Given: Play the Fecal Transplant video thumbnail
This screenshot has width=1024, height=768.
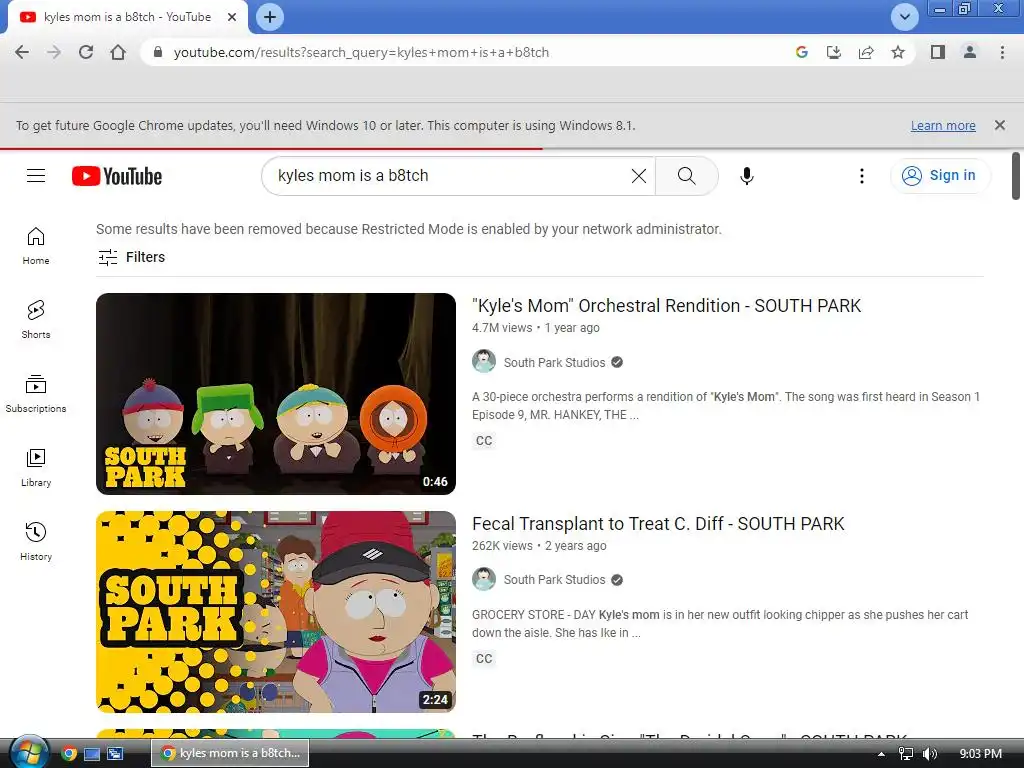Looking at the screenshot, I should pyautogui.click(x=276, y=611).
